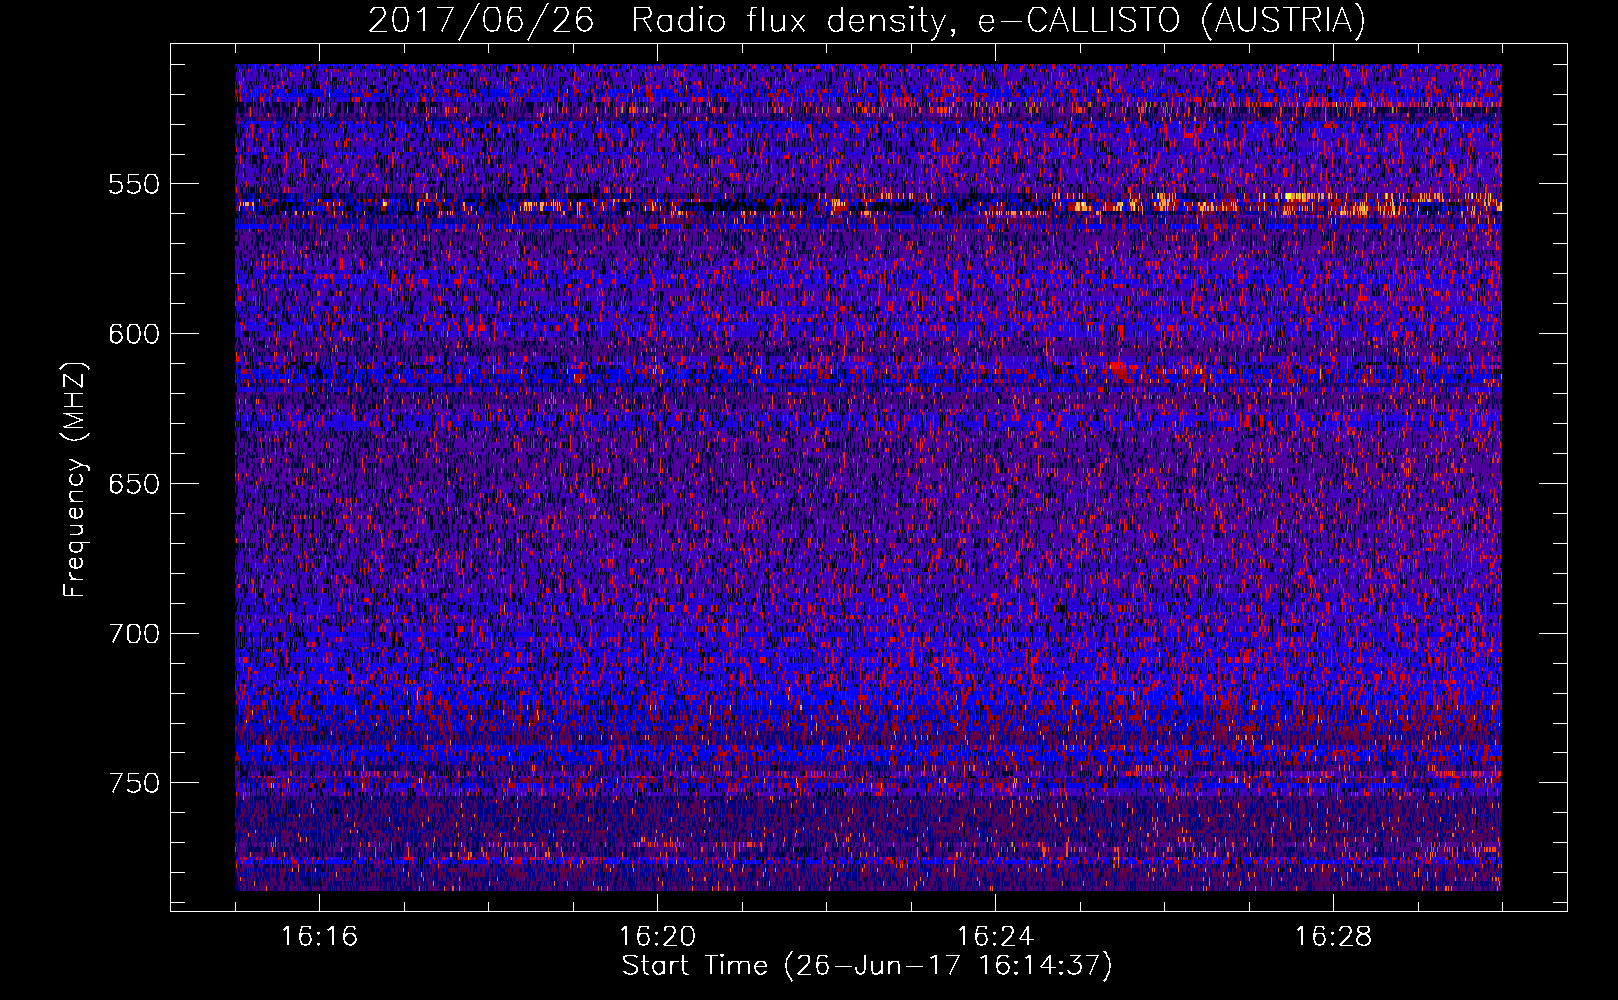Click the 16:16 time tick label
The width and height of the screenshot is (1618, 1000).
(x=319, y=937)
